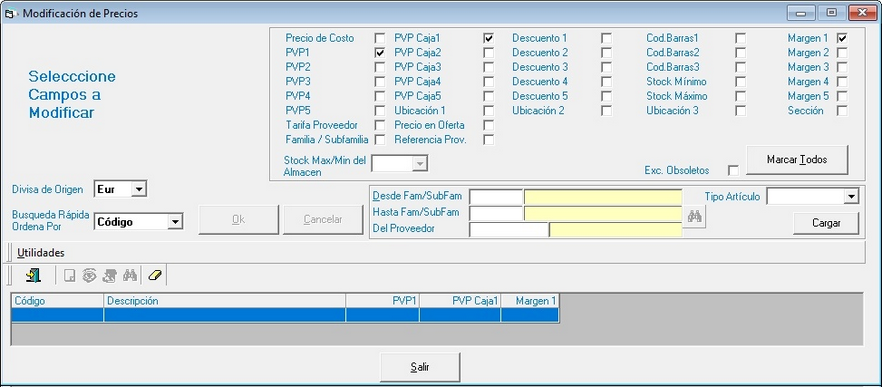Image resolution: width=882 pixels, height=387 pixels.
Task: Open the Divisa de Origen dropdown
Action: pyautogui.click(x=138, y=190)
